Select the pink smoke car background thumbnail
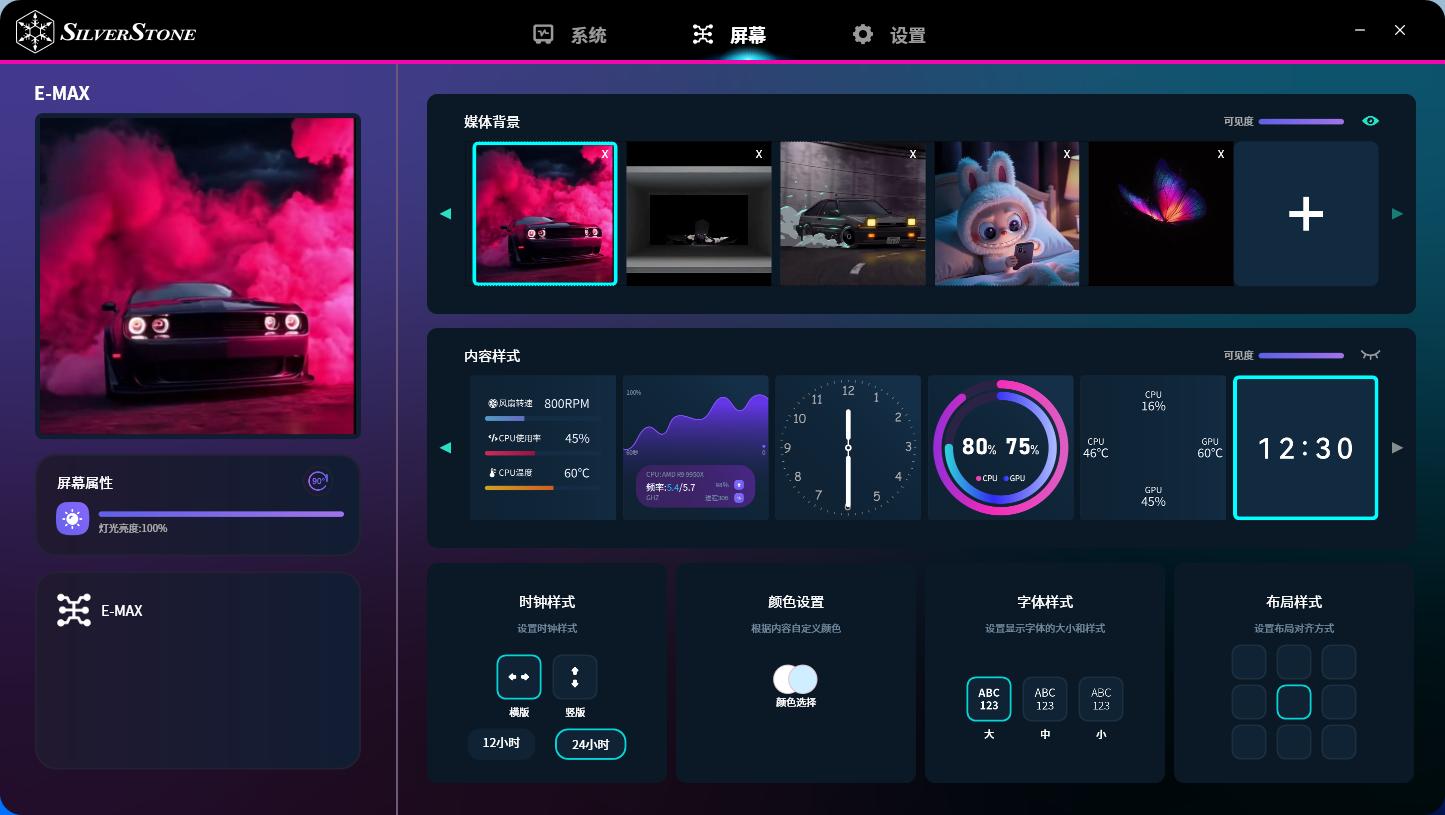1445x815 pixels. click(545, 214)
